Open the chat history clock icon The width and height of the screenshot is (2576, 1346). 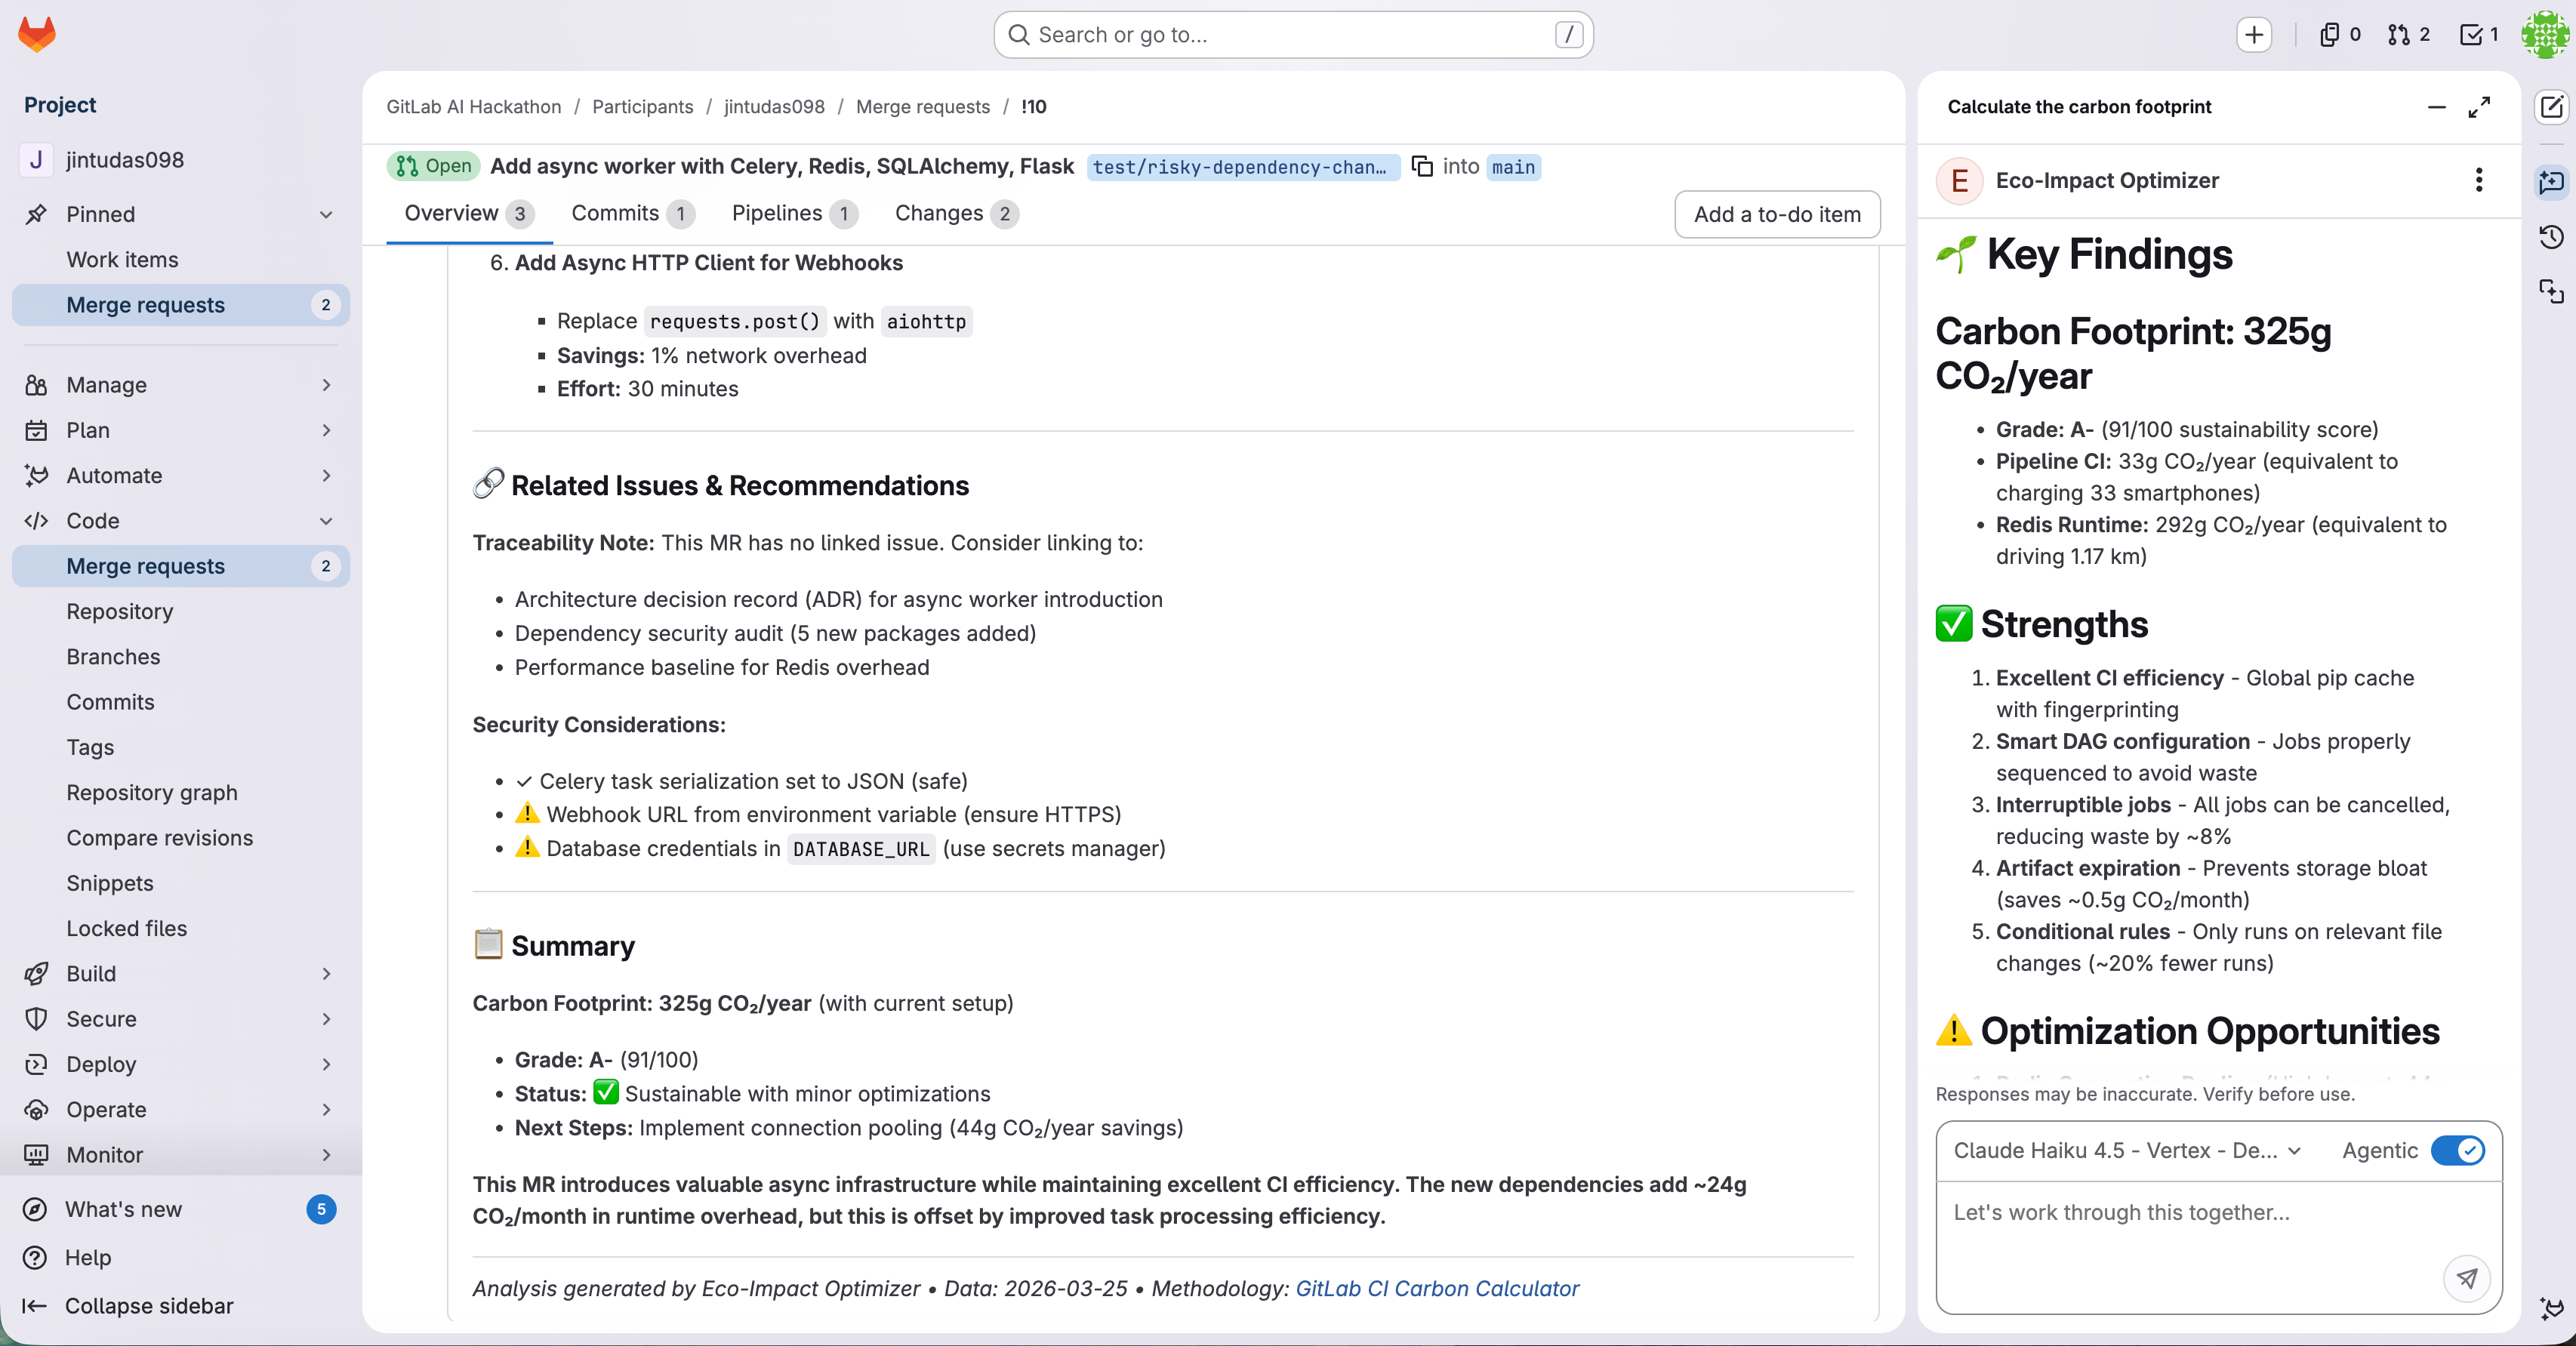point(2551,237)
